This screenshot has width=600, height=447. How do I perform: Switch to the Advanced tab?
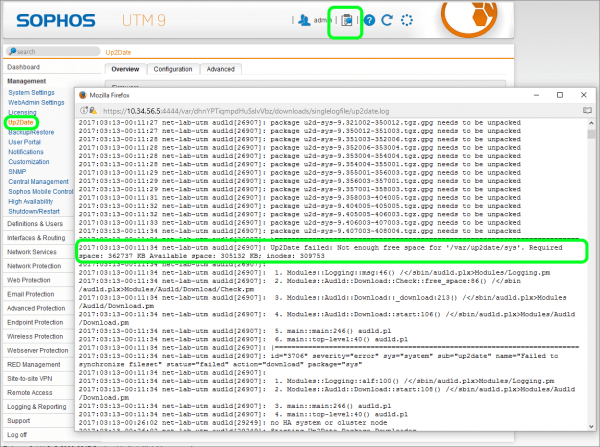pos(220,69)
